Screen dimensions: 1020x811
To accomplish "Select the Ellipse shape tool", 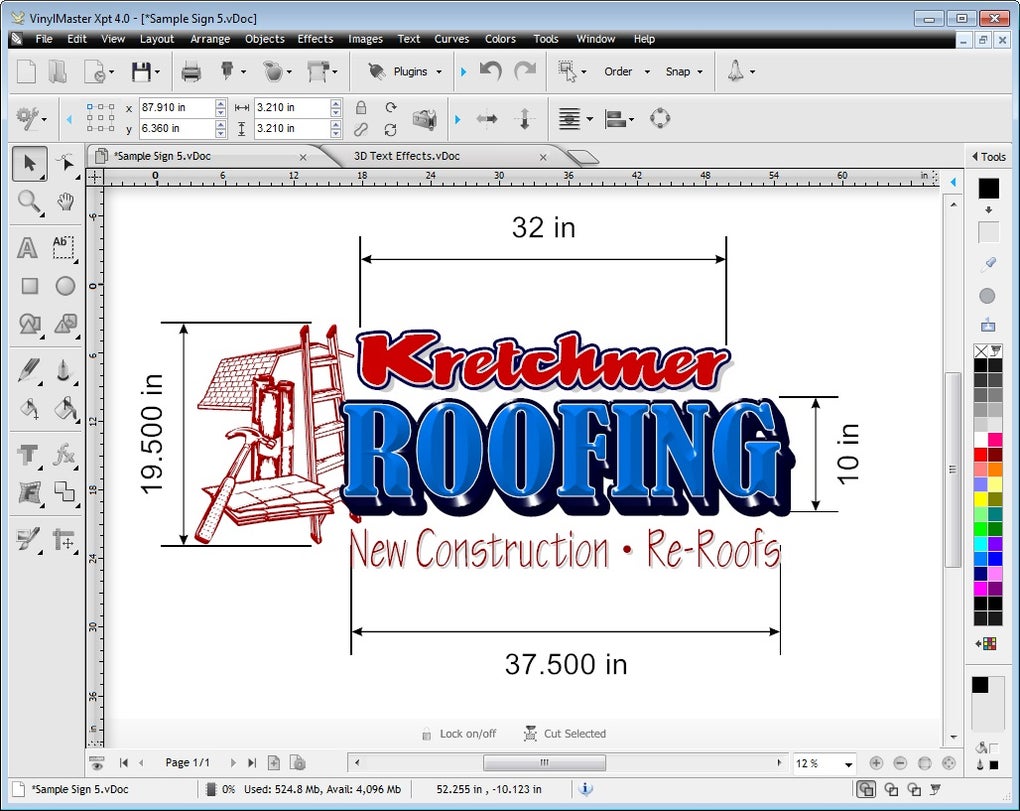I will click(65, 286).
